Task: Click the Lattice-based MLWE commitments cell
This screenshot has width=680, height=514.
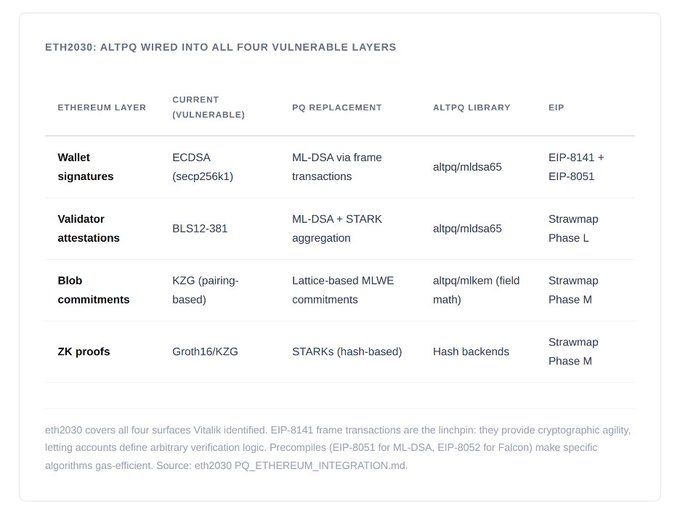Action: (x=343, y=290)
